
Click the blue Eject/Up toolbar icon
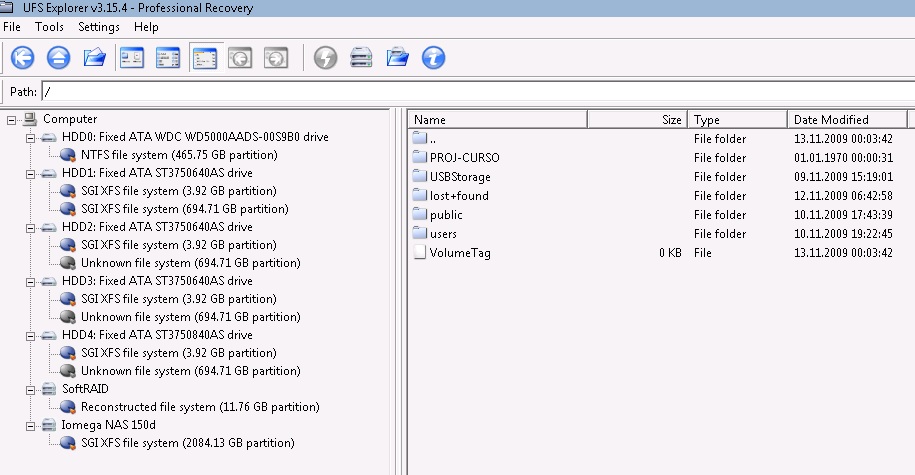point(58,58)
